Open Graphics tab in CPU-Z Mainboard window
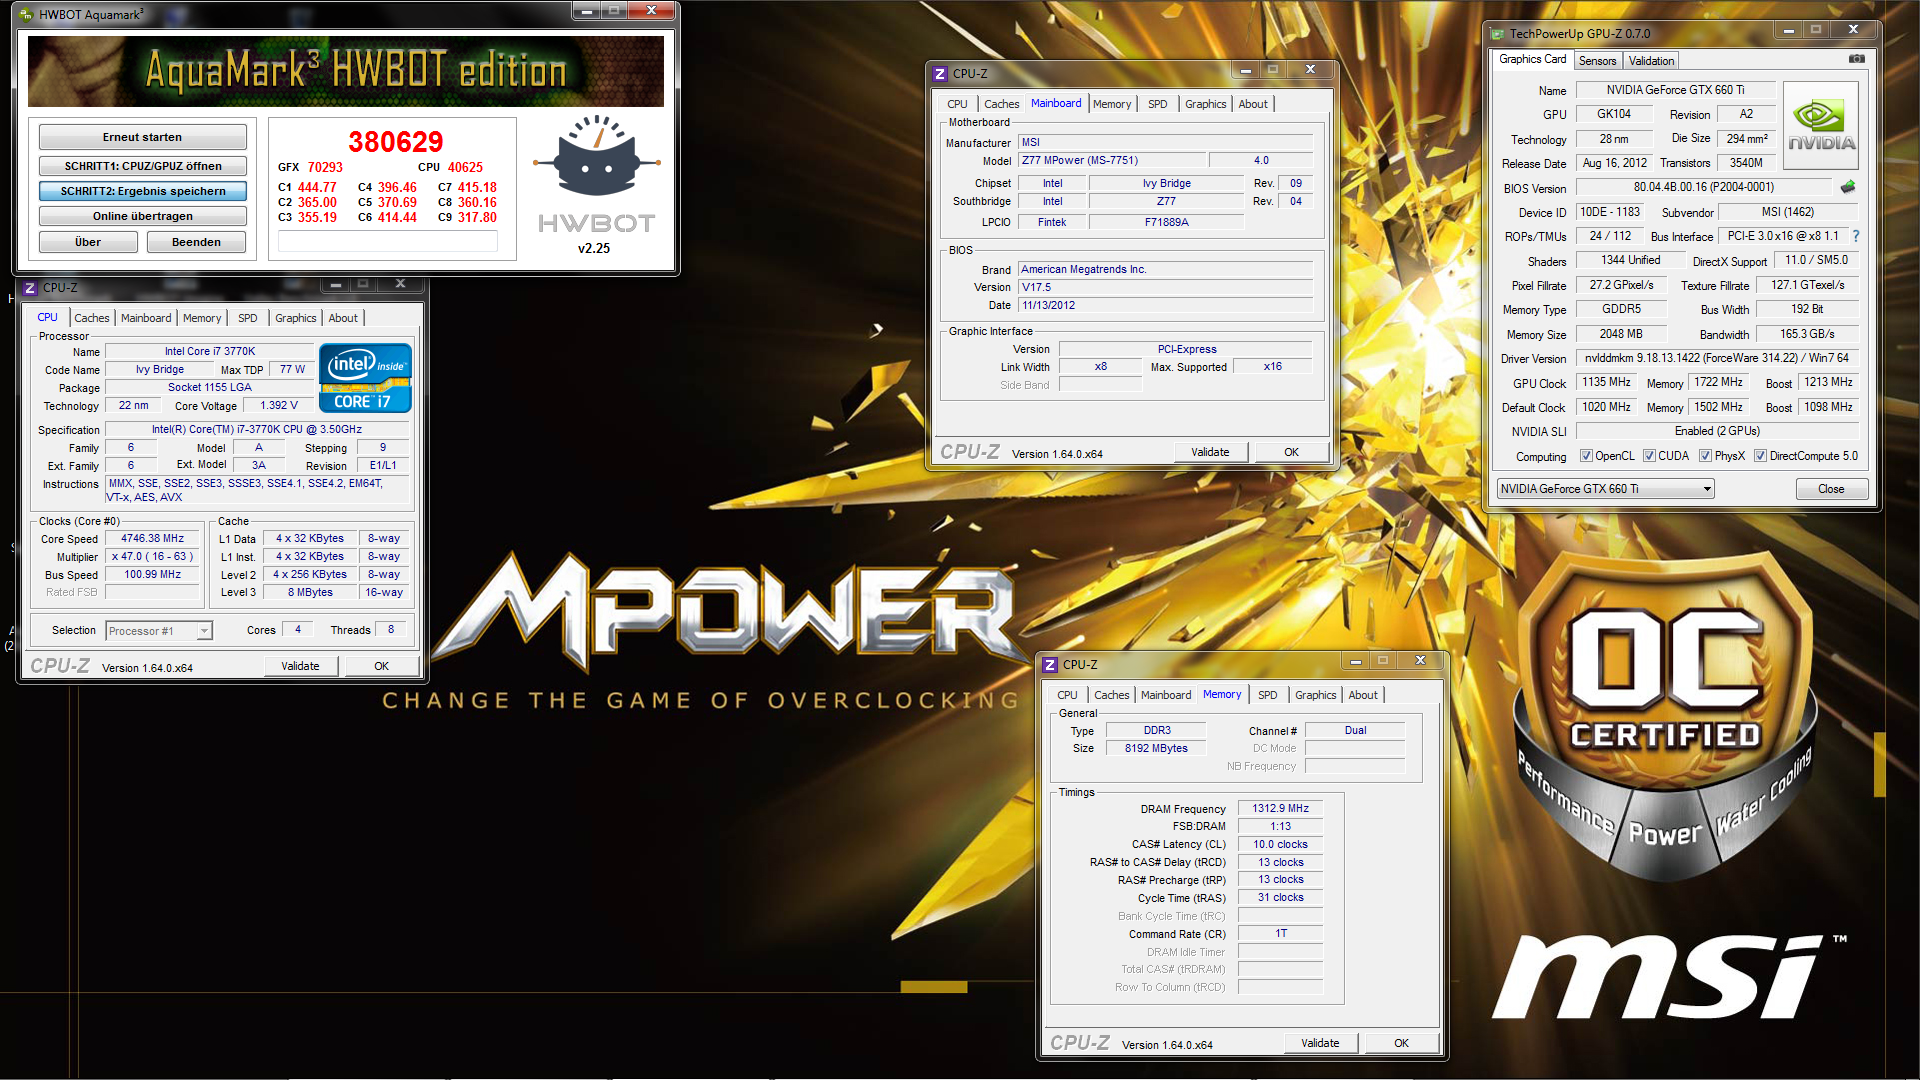1920x1080 pixels. point(1206,104)
